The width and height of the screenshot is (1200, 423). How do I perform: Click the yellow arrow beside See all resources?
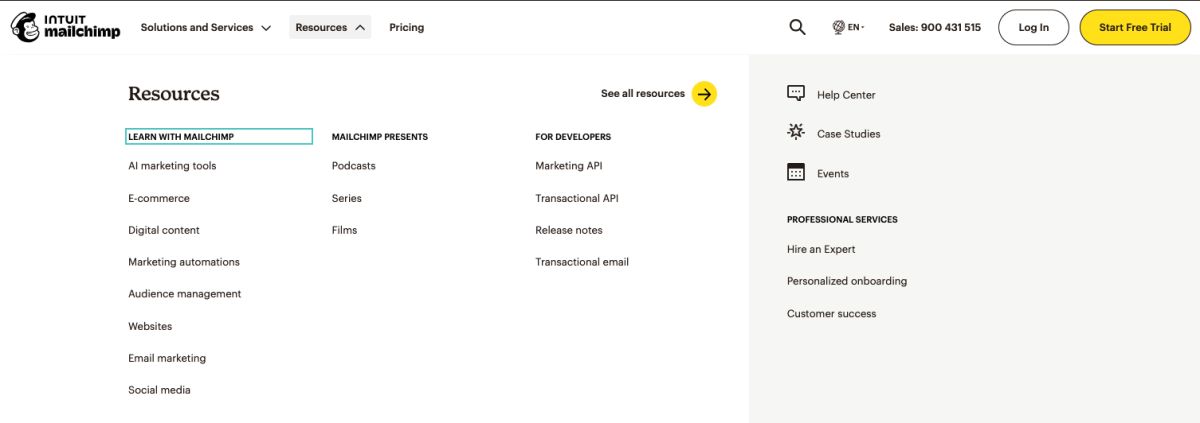click(x=704, y=94)
